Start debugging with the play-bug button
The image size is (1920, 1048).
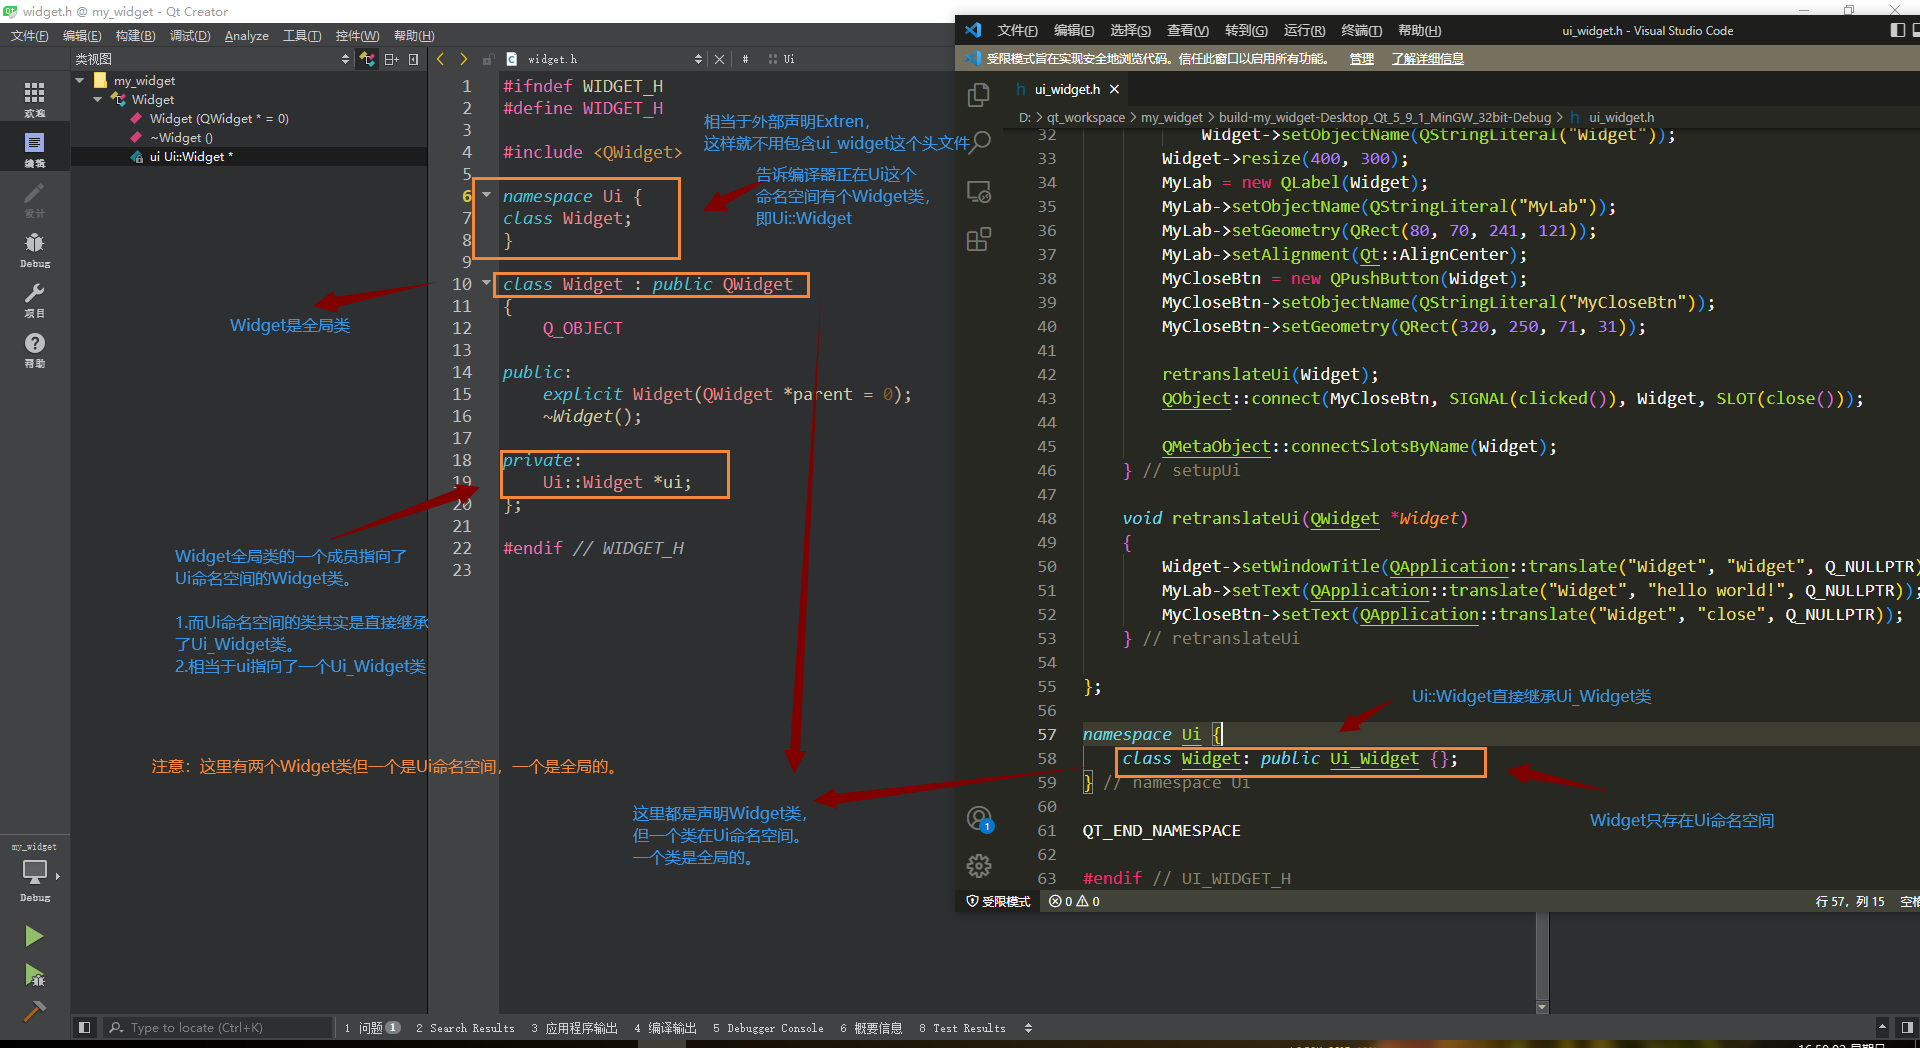[x=34, y=975]
